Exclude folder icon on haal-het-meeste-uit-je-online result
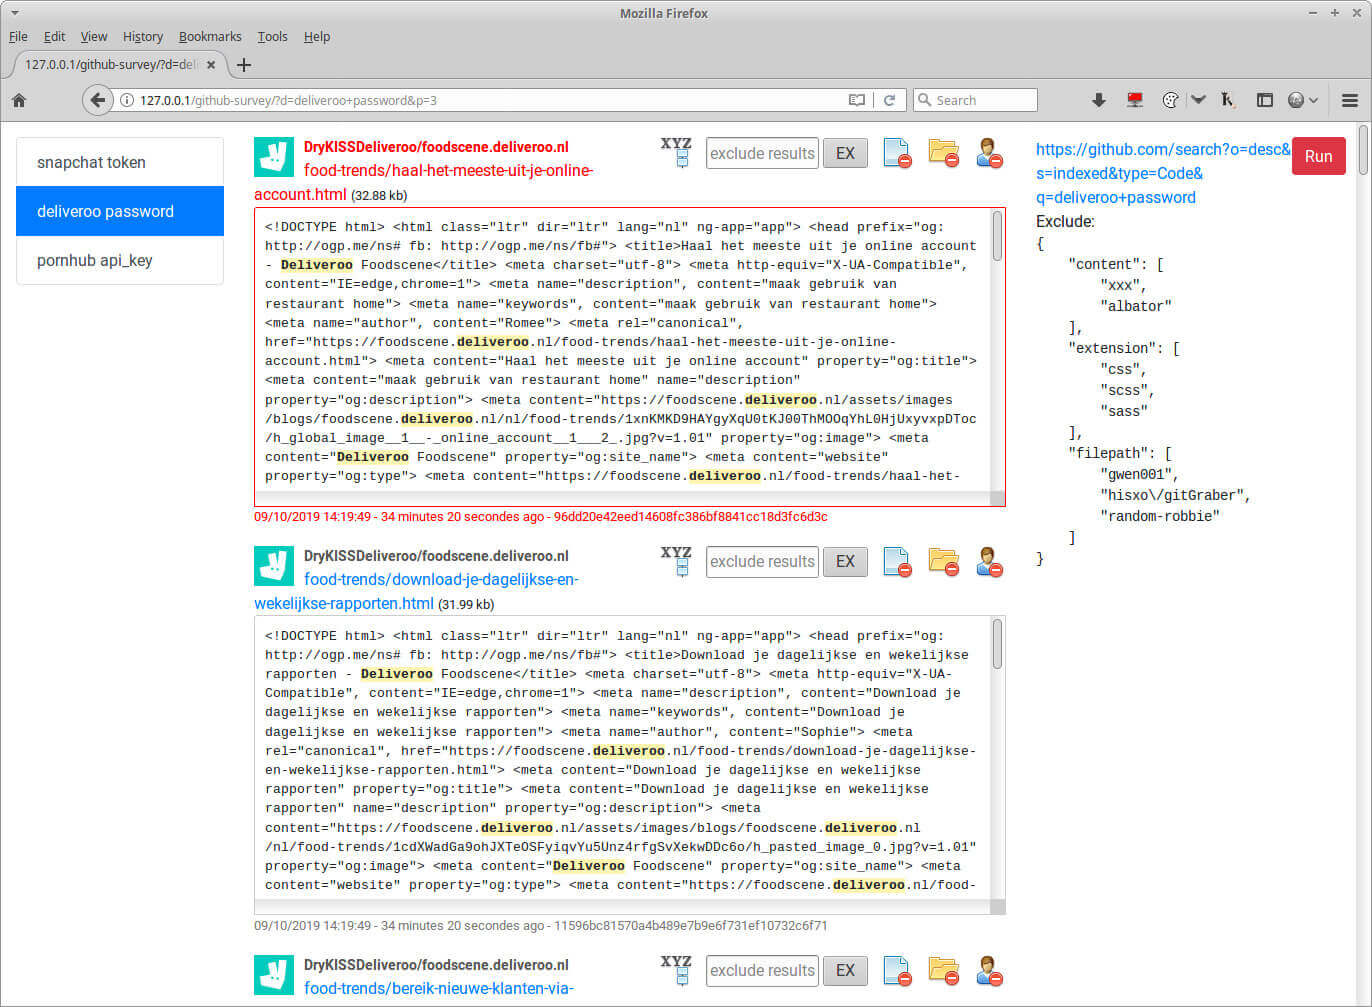 [x=943, y=153]
